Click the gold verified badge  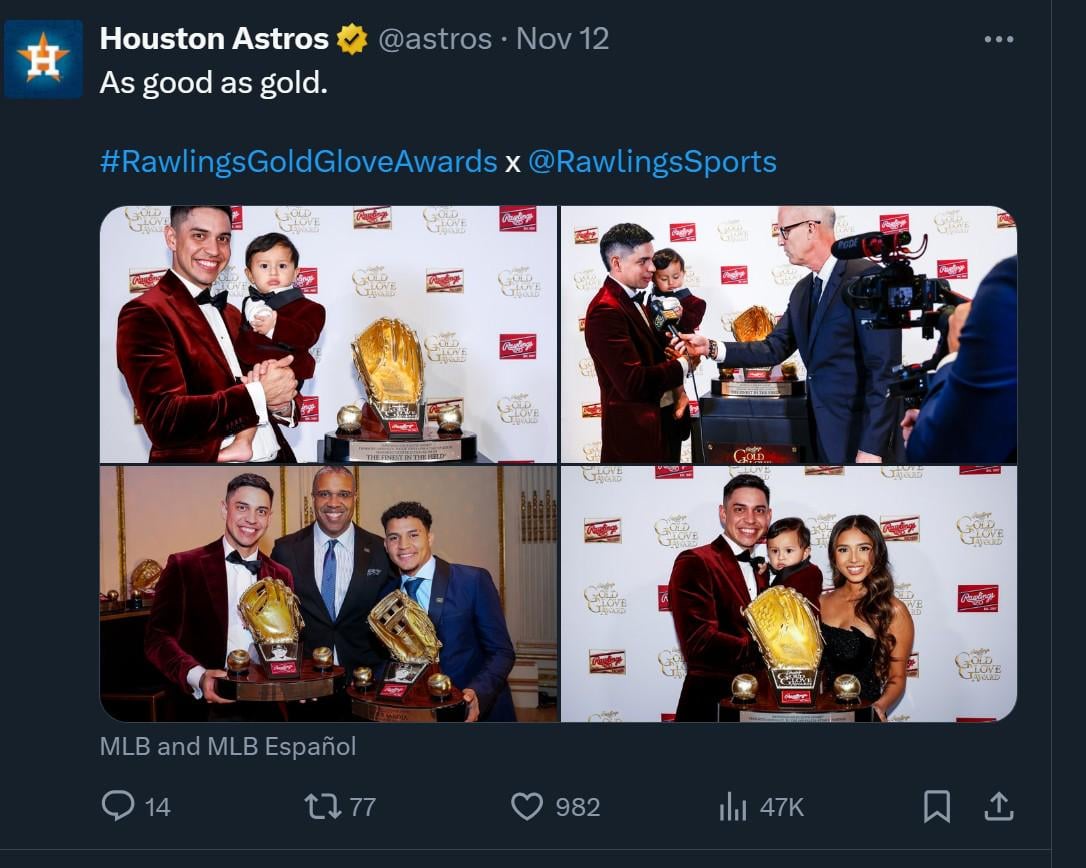tap(352, 39)
